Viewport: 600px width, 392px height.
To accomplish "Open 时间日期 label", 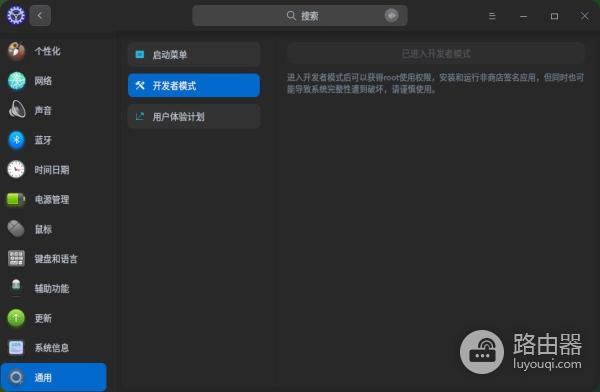I will [x=52, y=170].
